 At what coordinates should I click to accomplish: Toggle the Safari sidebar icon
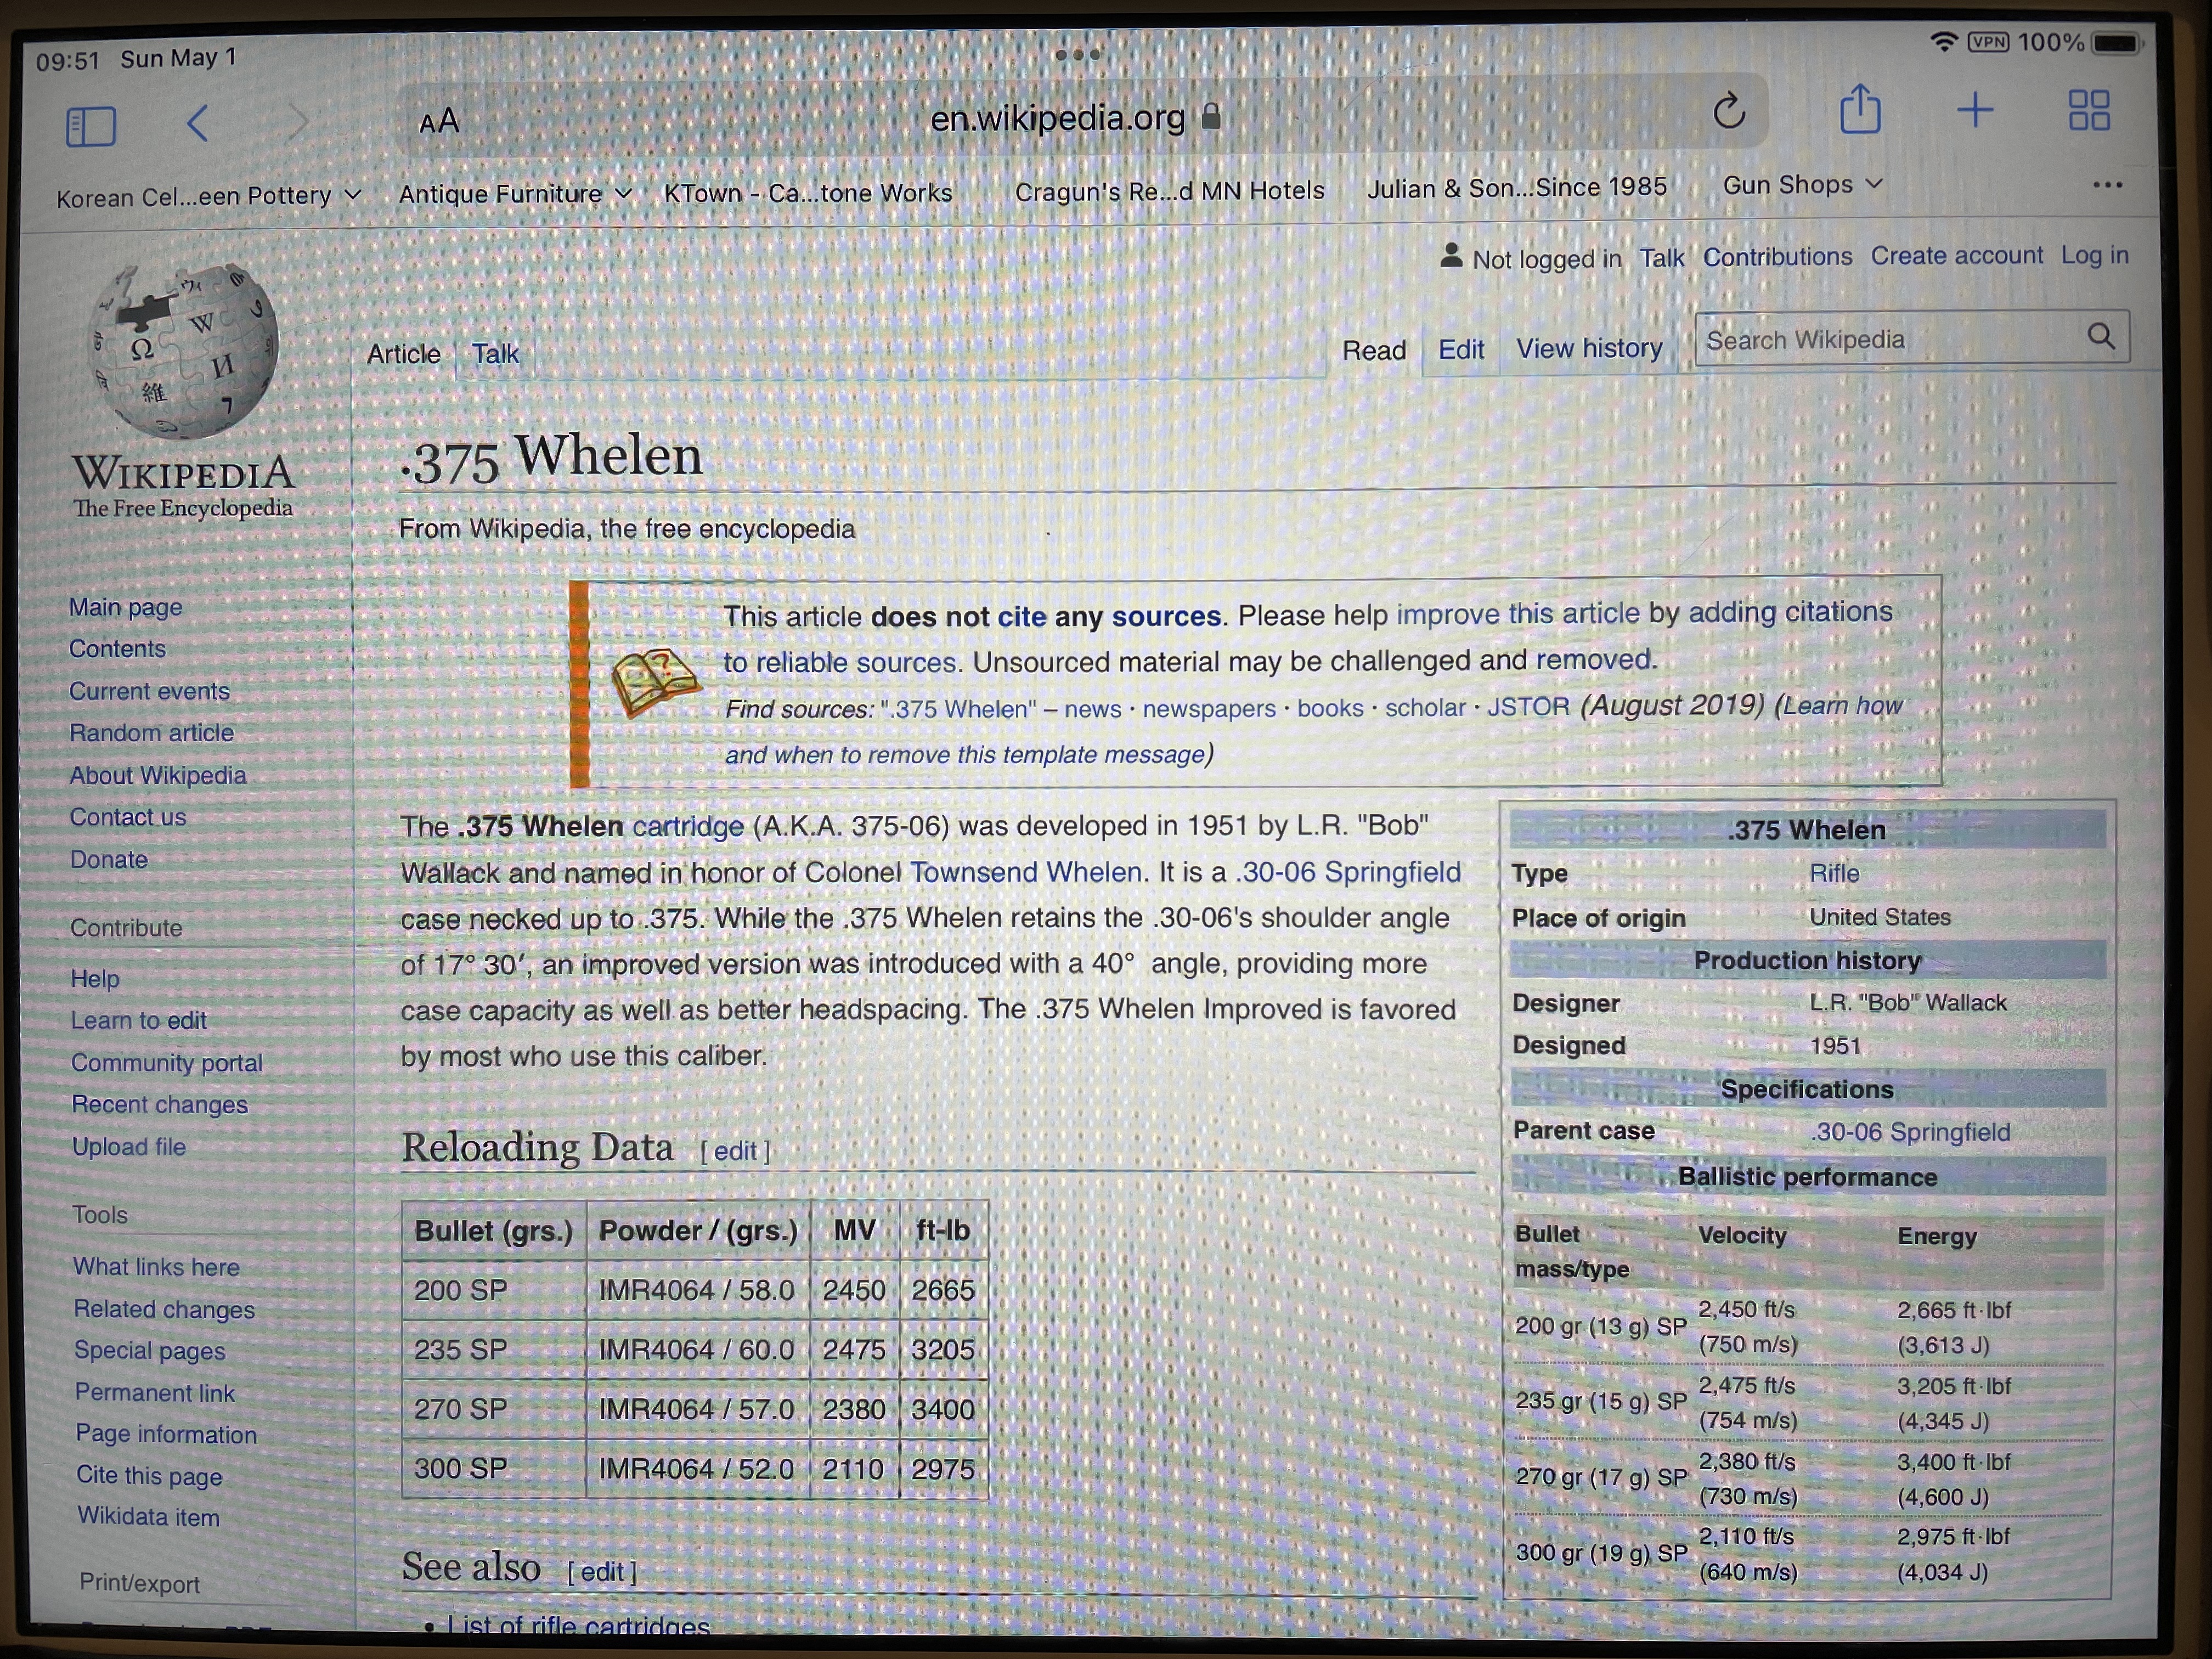click(91, 126)
